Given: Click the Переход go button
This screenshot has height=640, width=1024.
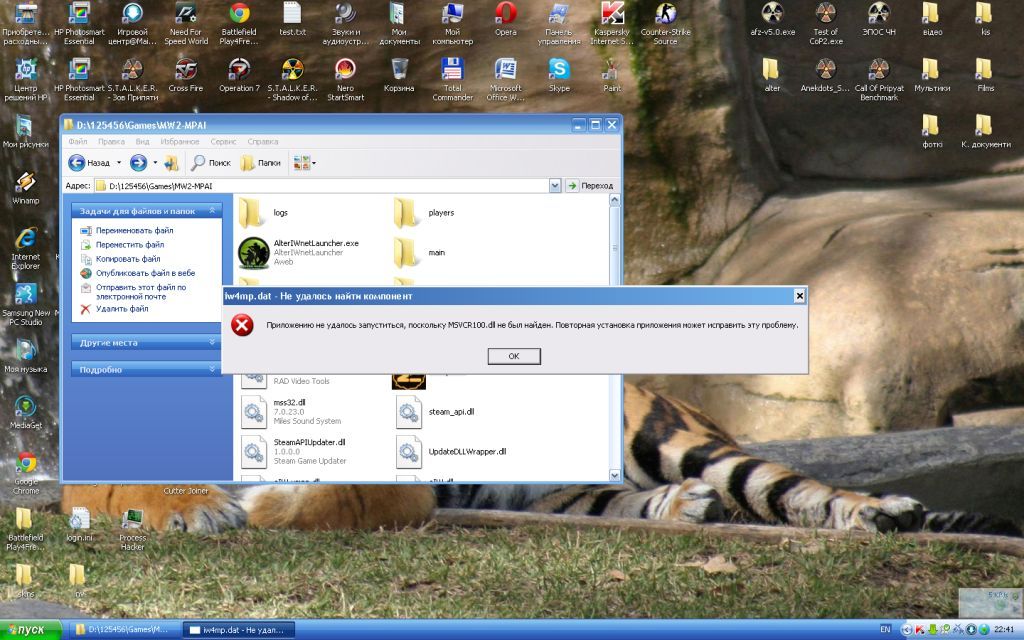Looking at the screenshot, I should (590, 185).
